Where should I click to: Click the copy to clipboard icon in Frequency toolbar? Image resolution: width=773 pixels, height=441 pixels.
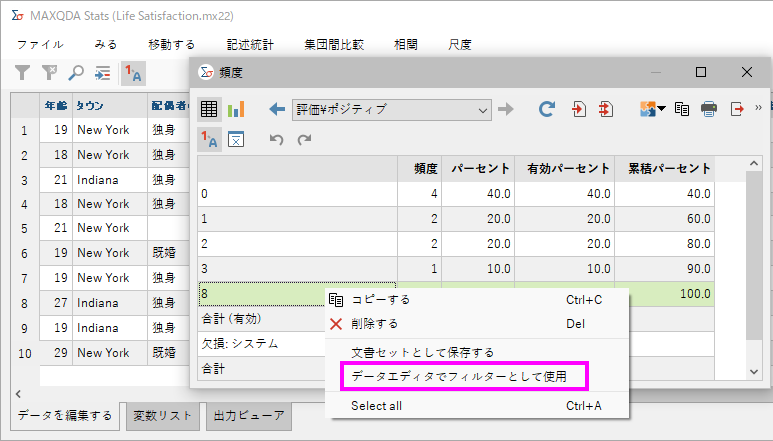coord(682,109)
